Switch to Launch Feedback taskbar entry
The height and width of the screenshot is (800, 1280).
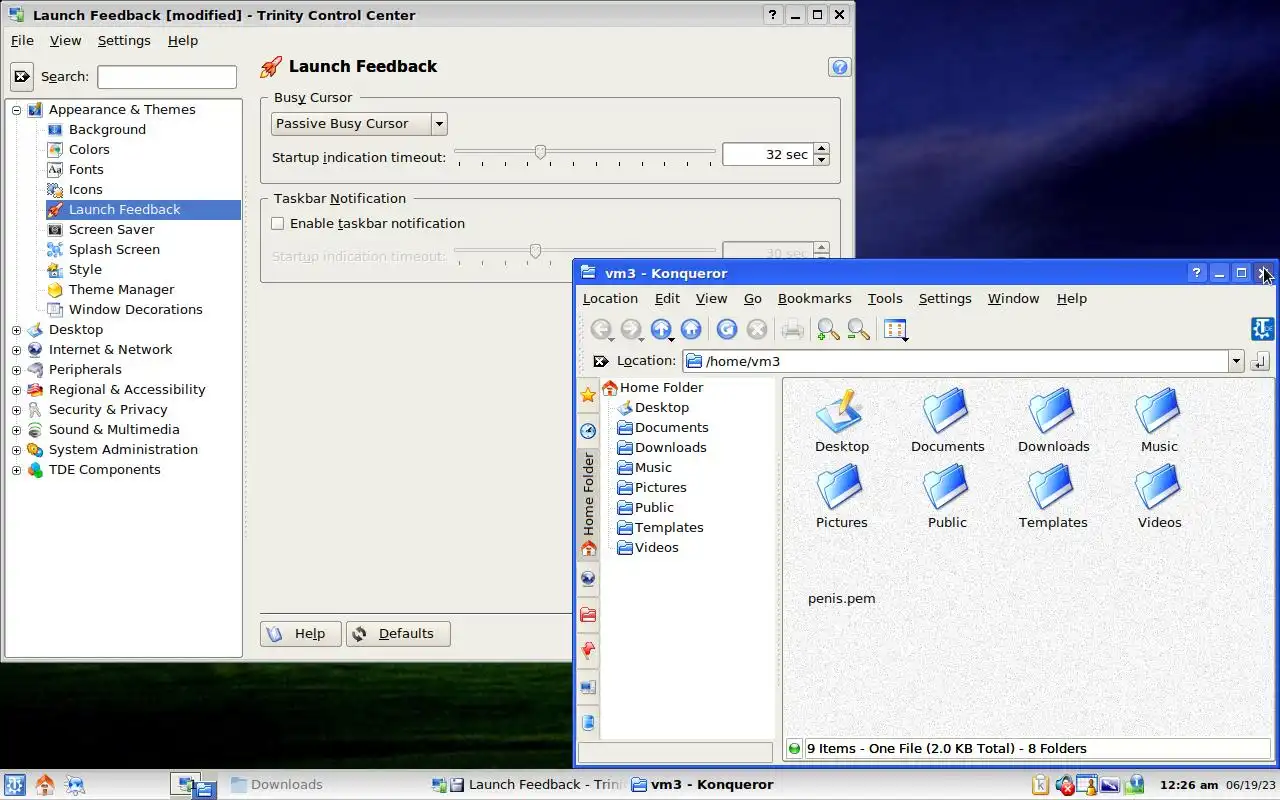tap(528, 785)
